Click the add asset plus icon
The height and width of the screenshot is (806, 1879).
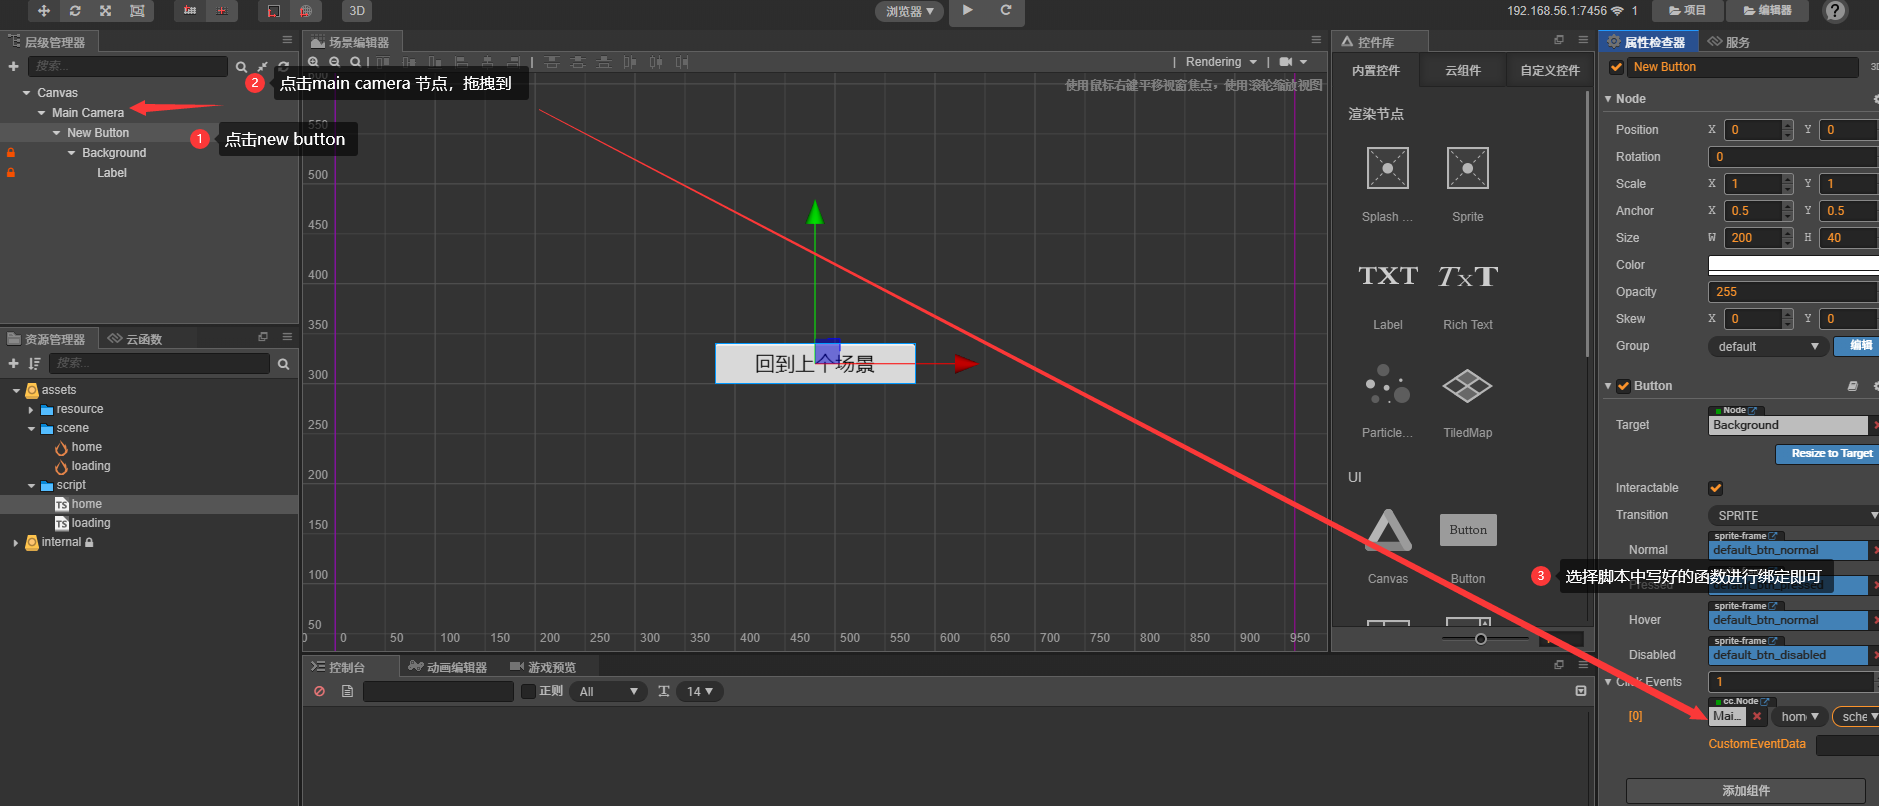[13, 363]
